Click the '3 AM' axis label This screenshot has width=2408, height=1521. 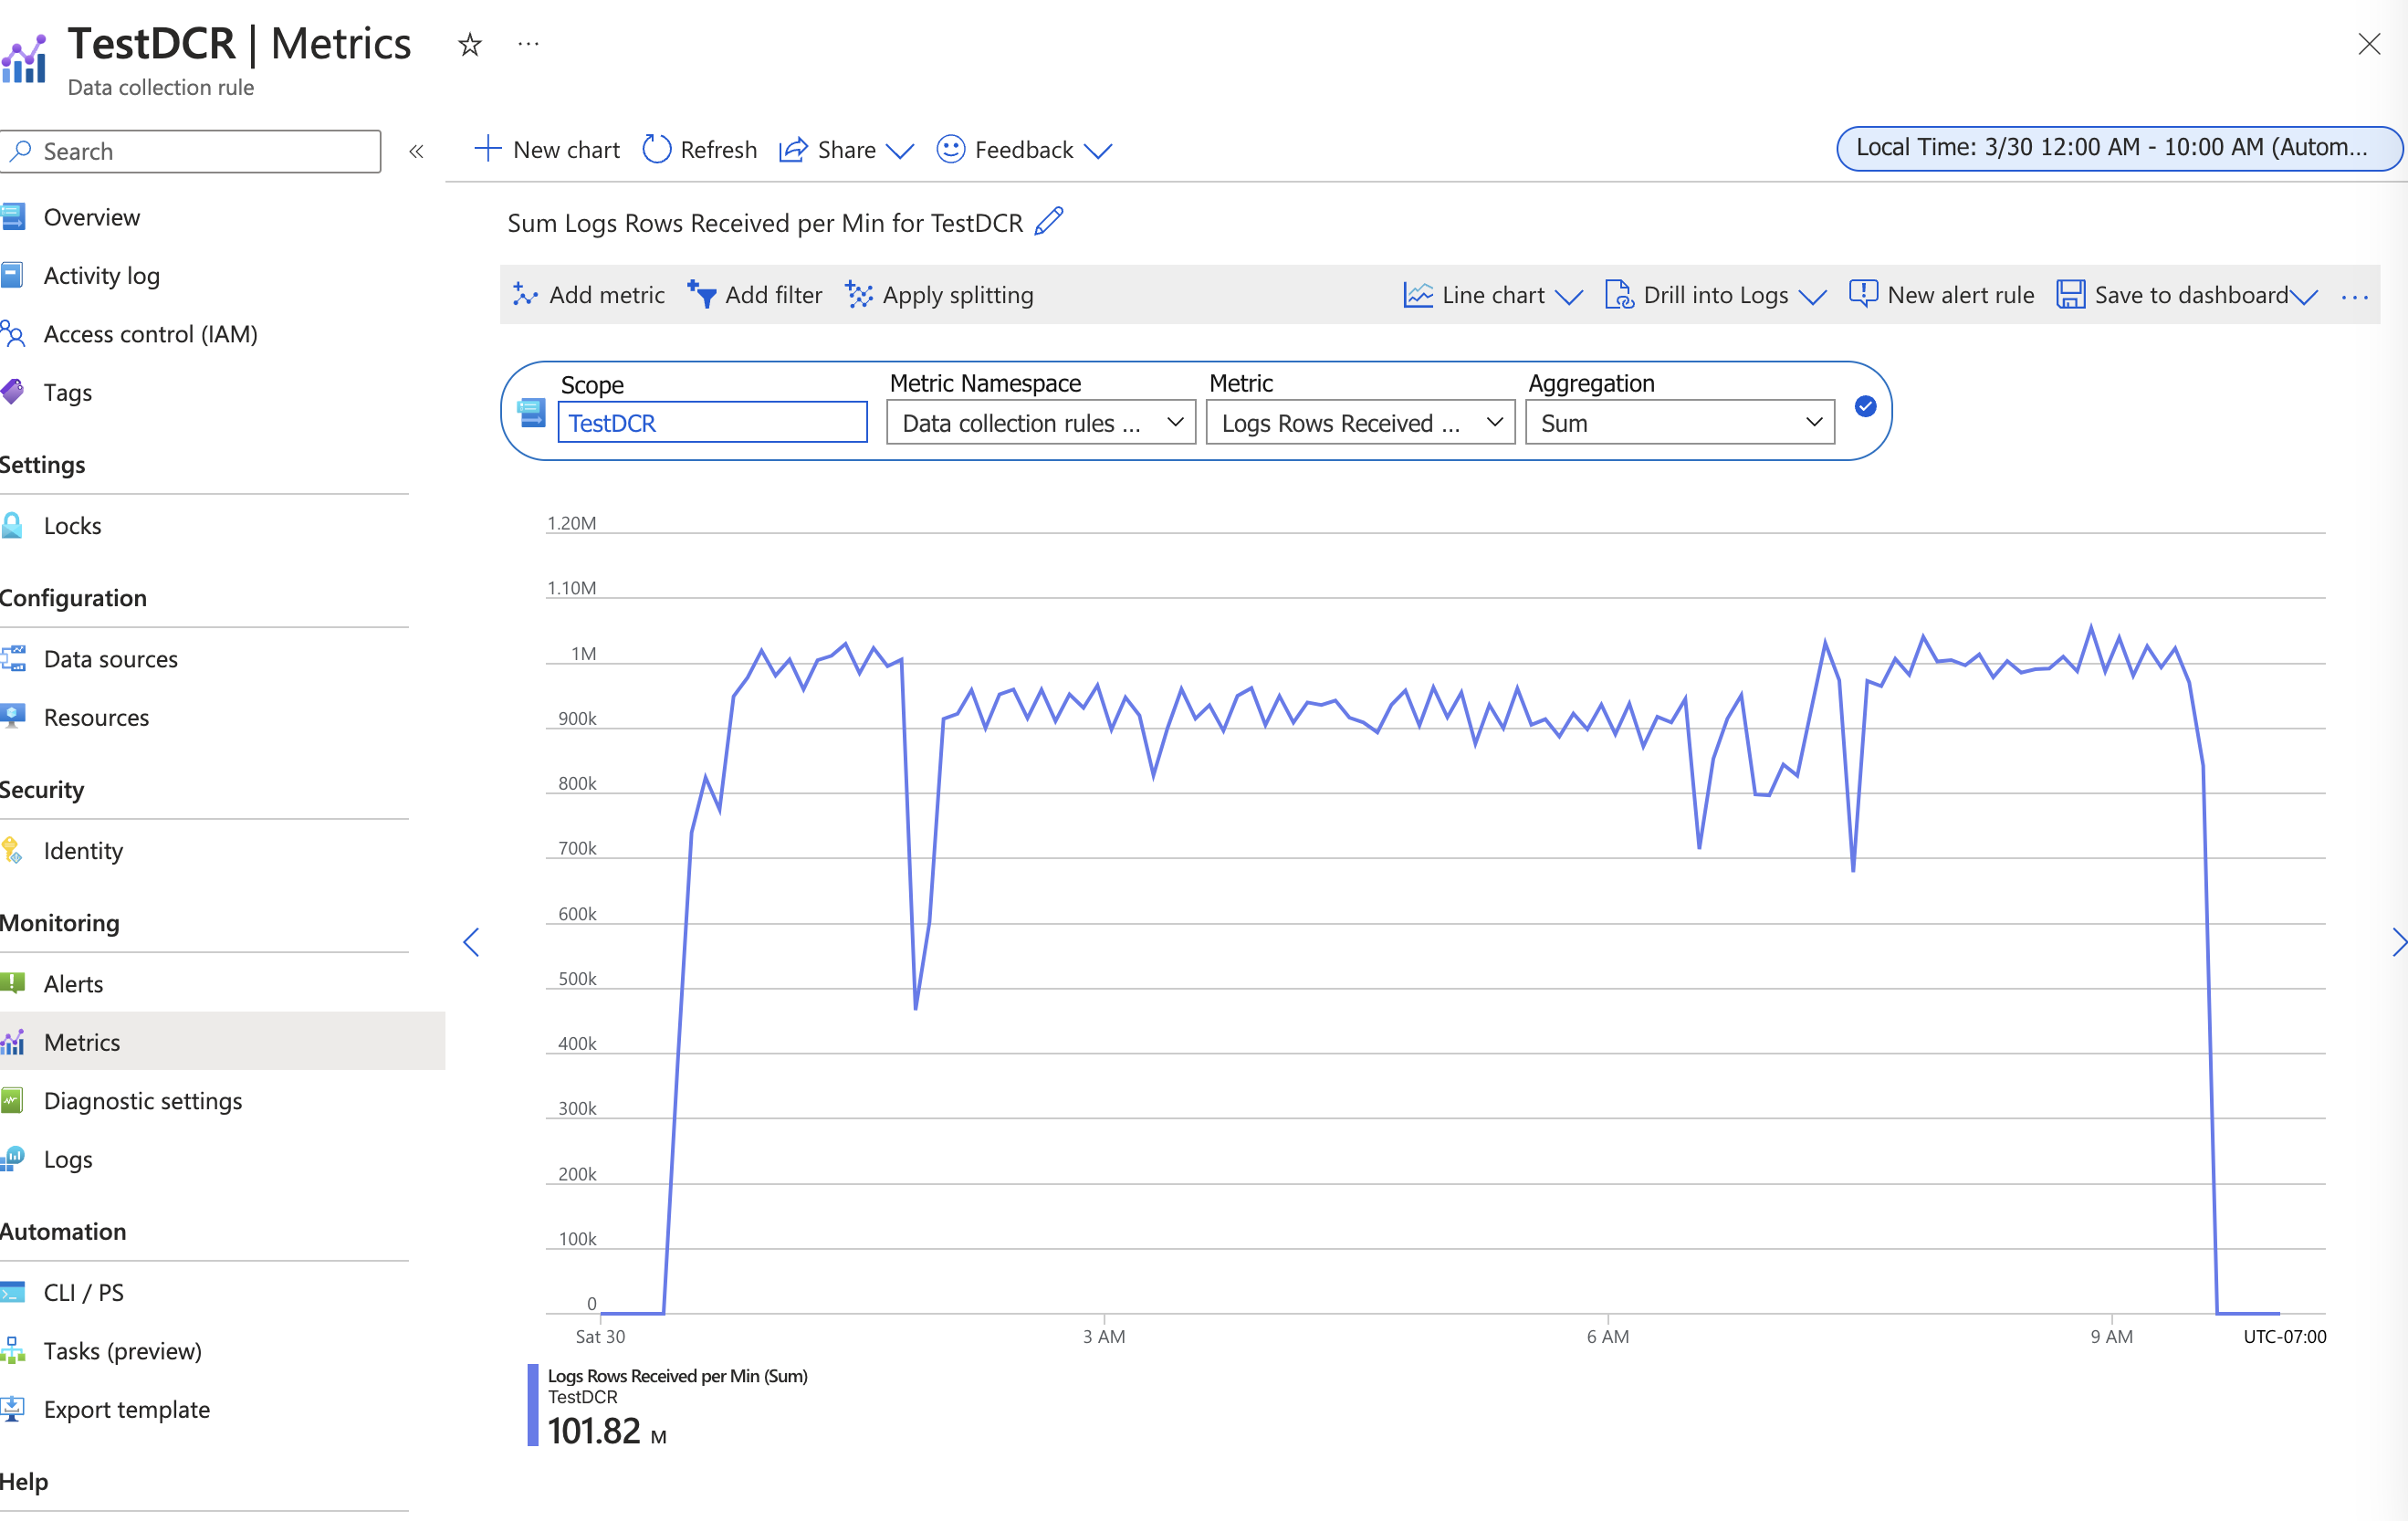coord(1104,1336)
